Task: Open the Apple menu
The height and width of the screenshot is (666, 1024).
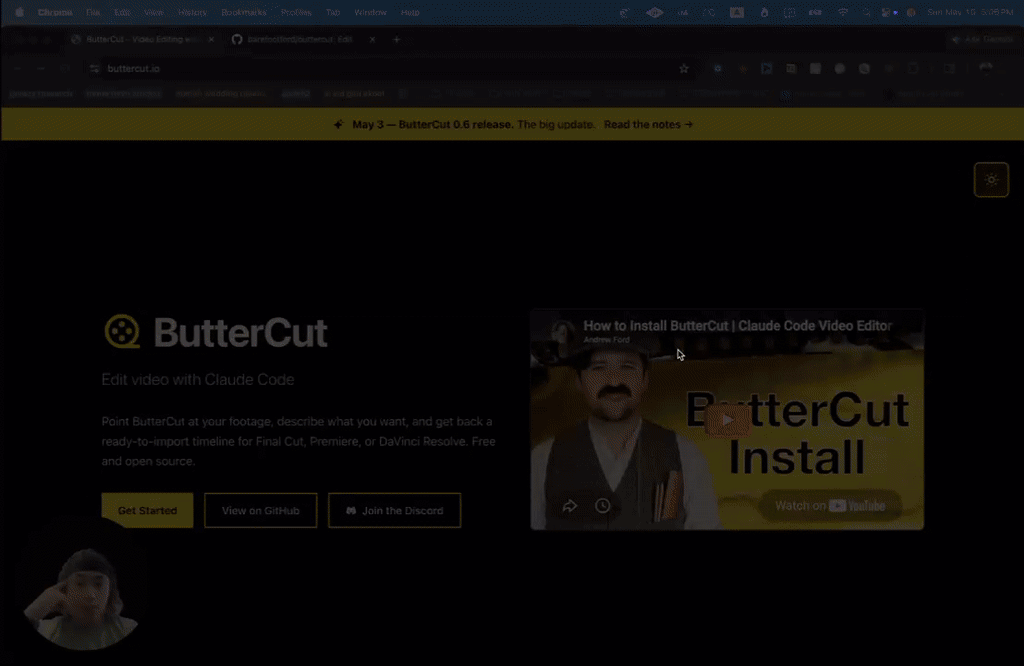Action: 19,12
